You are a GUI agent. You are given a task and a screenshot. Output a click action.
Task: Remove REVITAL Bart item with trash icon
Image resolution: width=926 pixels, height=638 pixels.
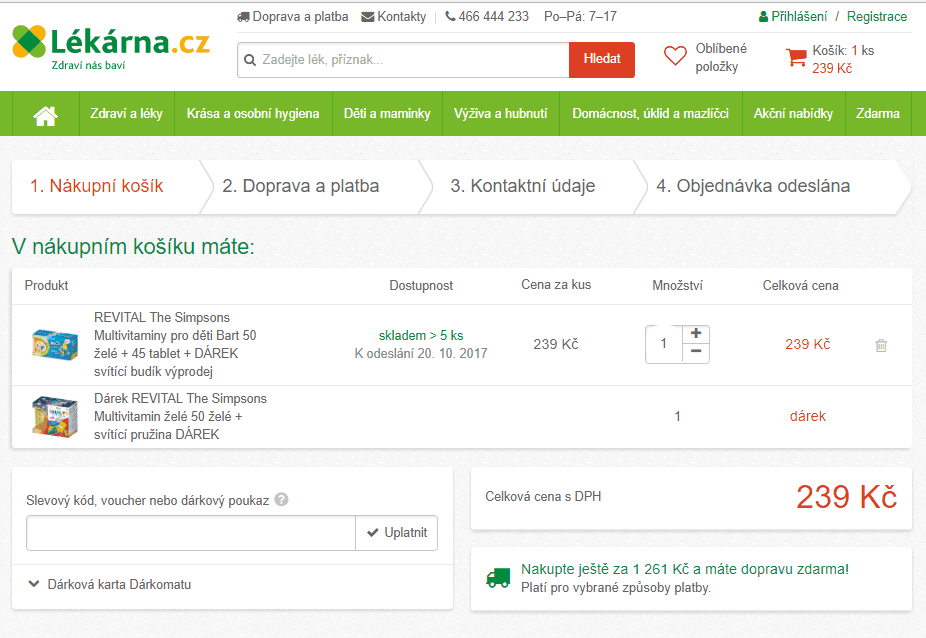click(881, 345)
